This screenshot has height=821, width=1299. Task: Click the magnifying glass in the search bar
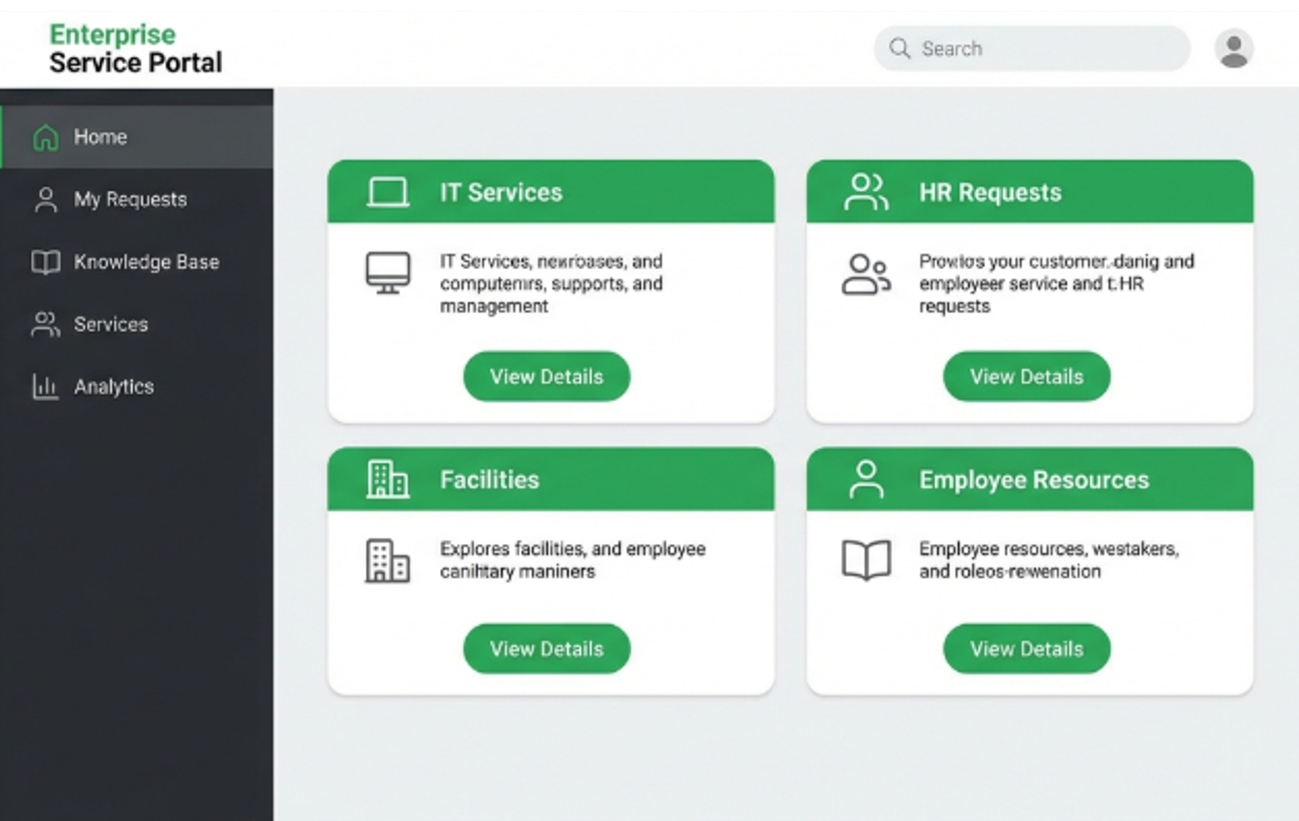(x=899, y=47)
